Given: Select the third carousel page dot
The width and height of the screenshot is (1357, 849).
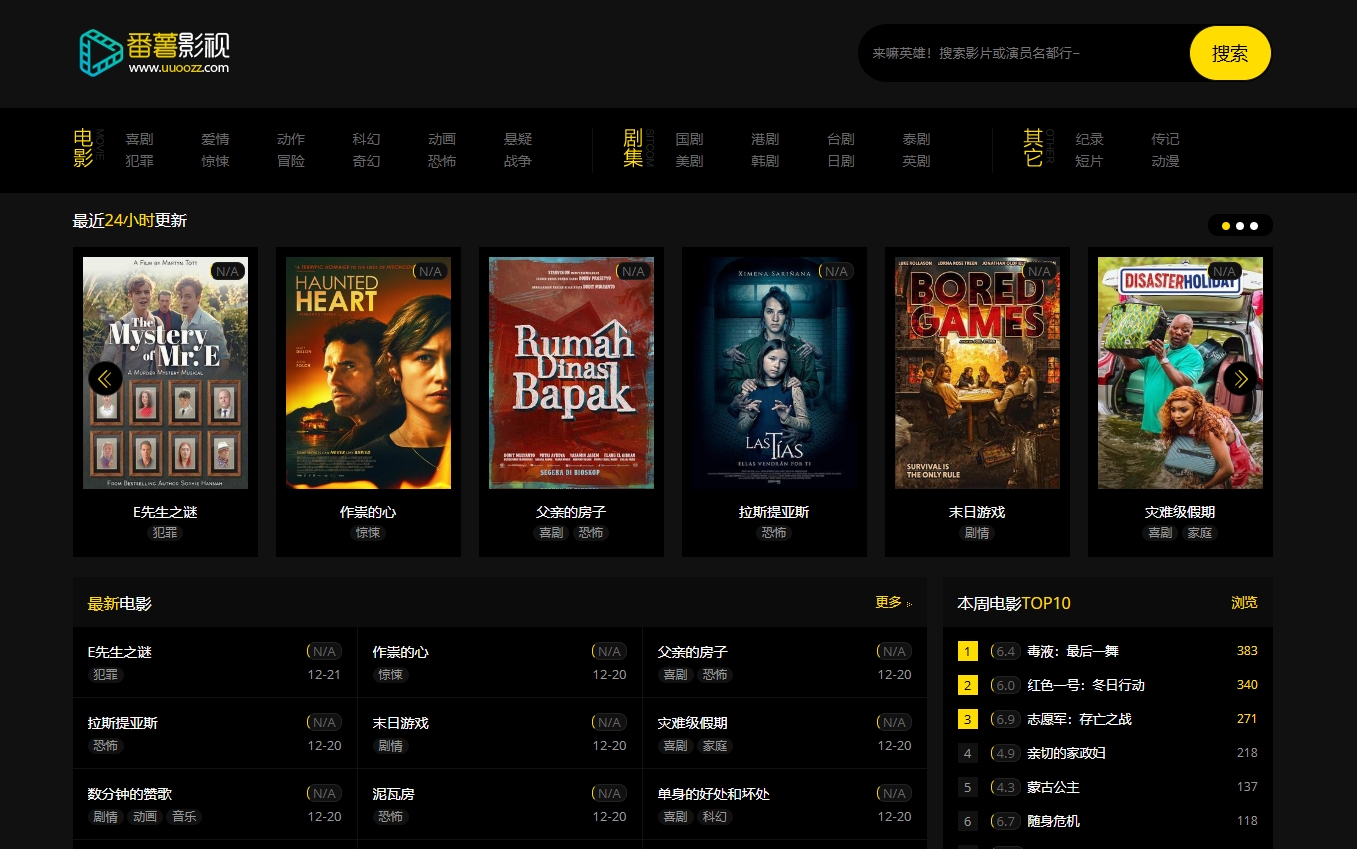Looking at the screenshot, I should pos(1254,226).
